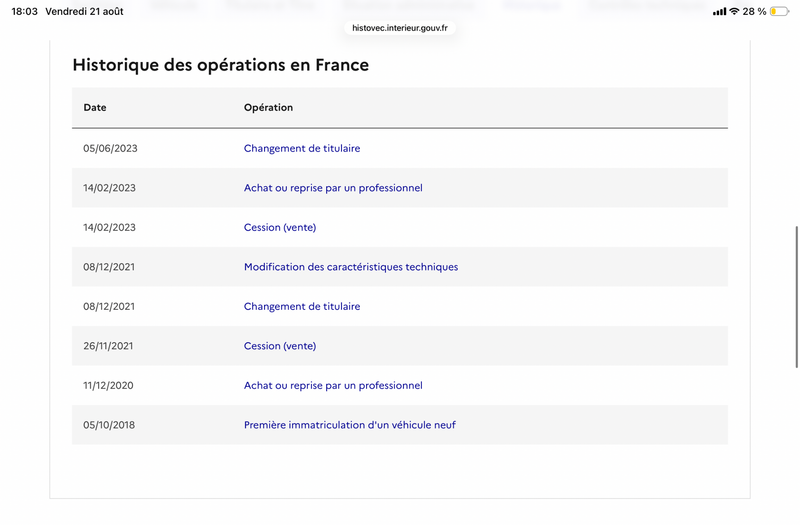
Task: Click the Historique des opérations en France heading
Action: (x=220, y=65)
